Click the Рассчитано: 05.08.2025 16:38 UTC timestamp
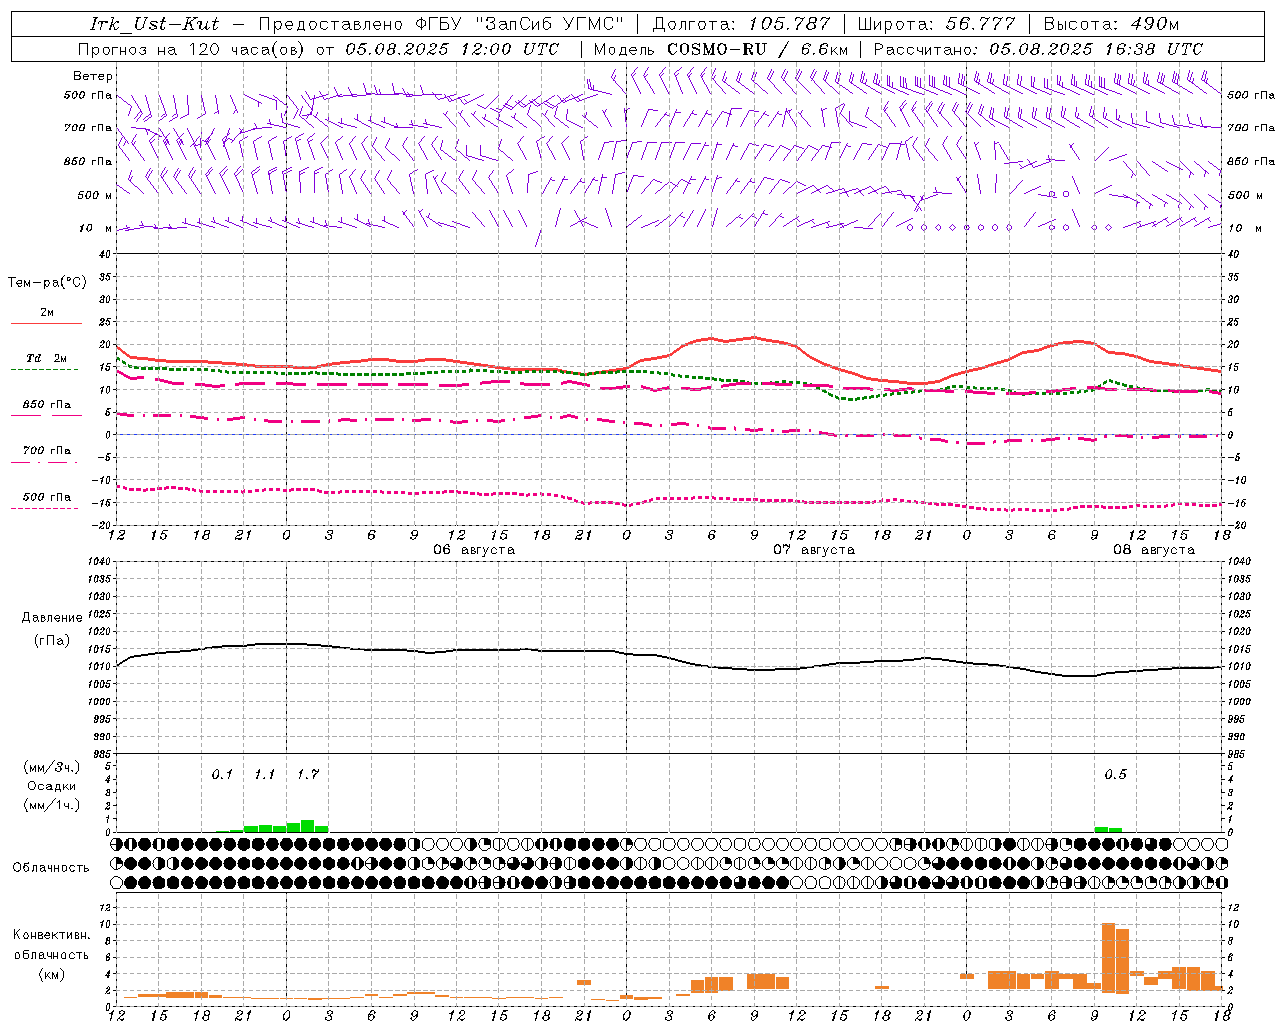The height and width of the screenshot is (1024, 1280). click(x=1038, y=49)
